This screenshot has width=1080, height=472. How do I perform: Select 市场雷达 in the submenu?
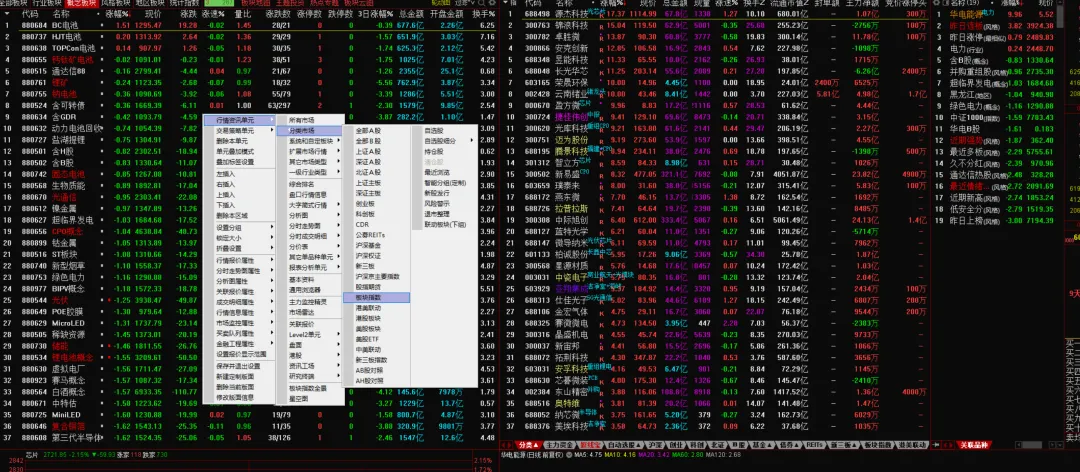point(310,311)
